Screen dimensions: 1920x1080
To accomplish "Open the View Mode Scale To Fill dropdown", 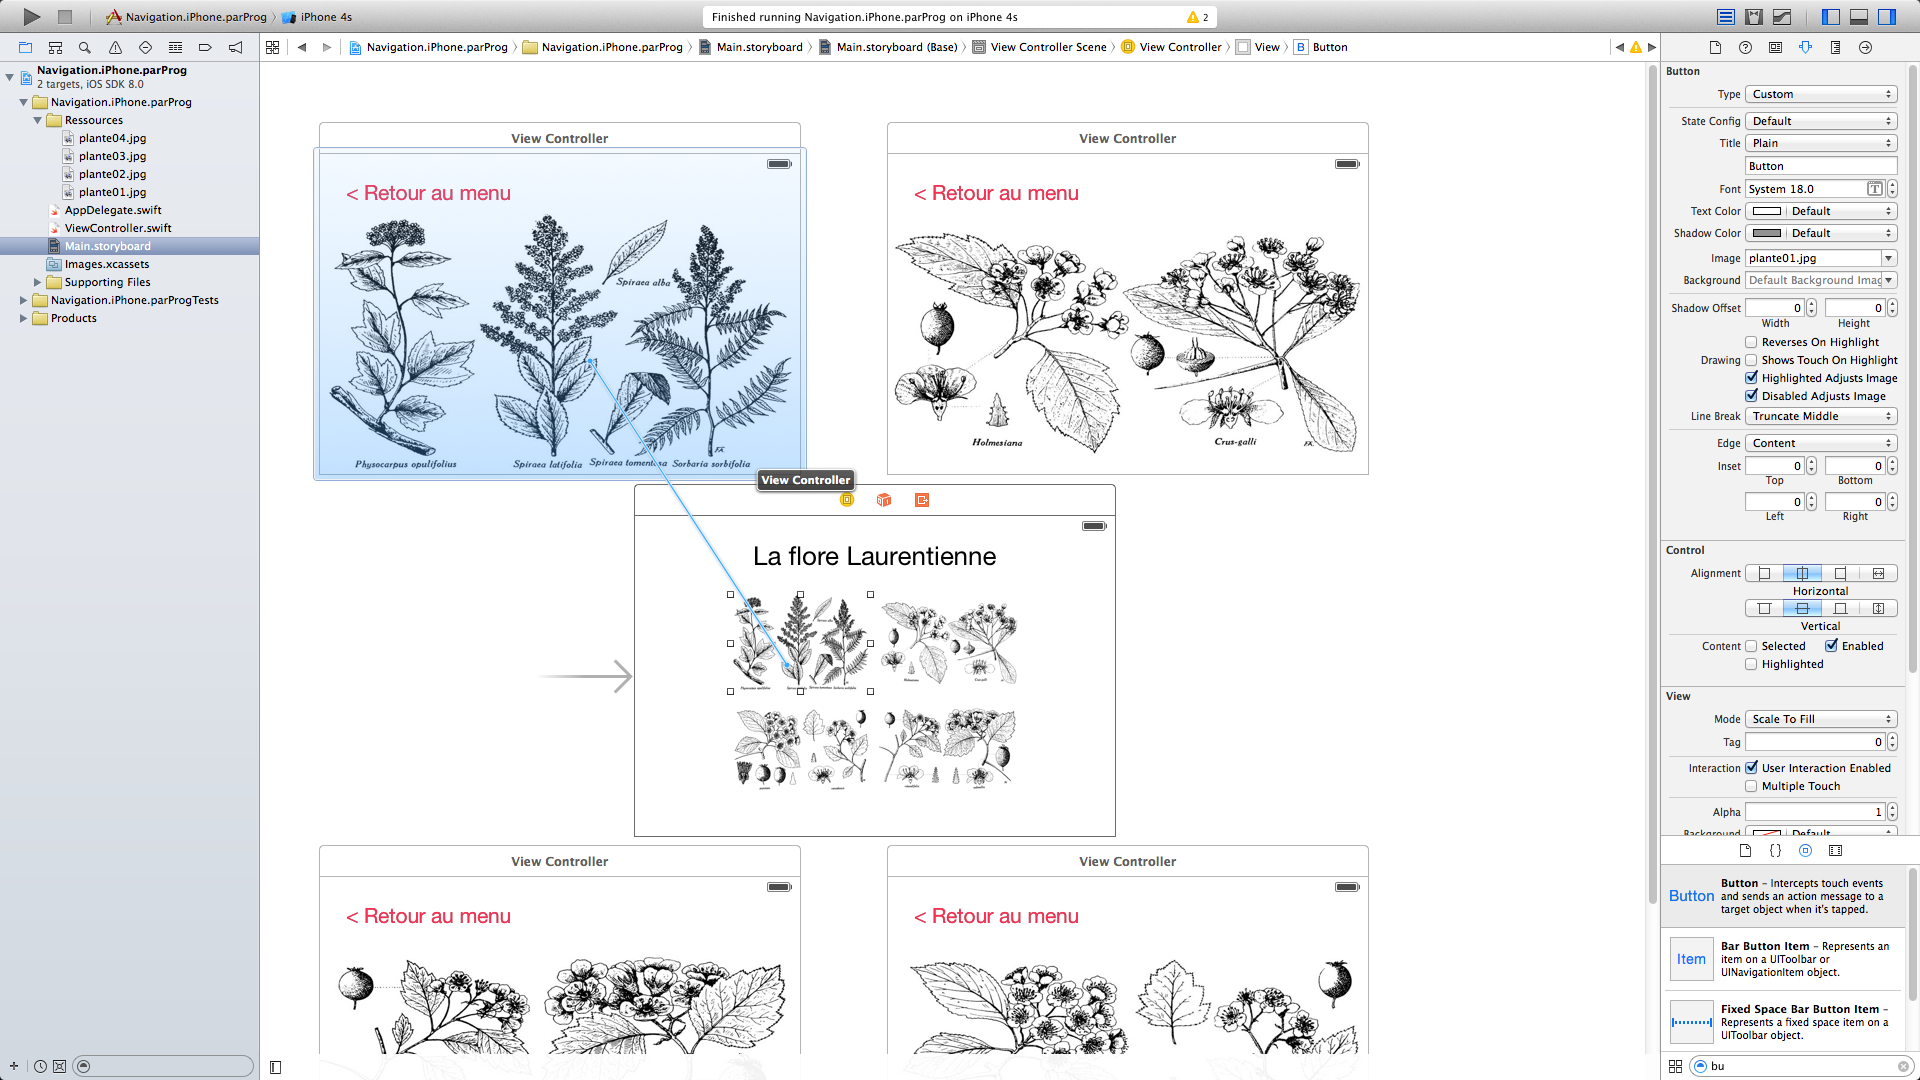I will (x=1822, y=717).
